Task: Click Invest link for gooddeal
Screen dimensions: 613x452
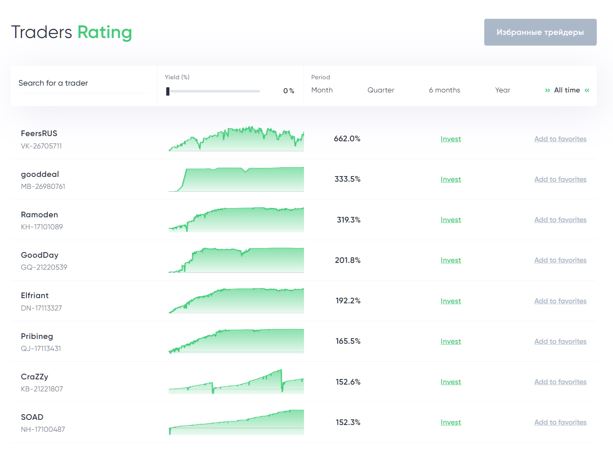Action: coord(450,180)
